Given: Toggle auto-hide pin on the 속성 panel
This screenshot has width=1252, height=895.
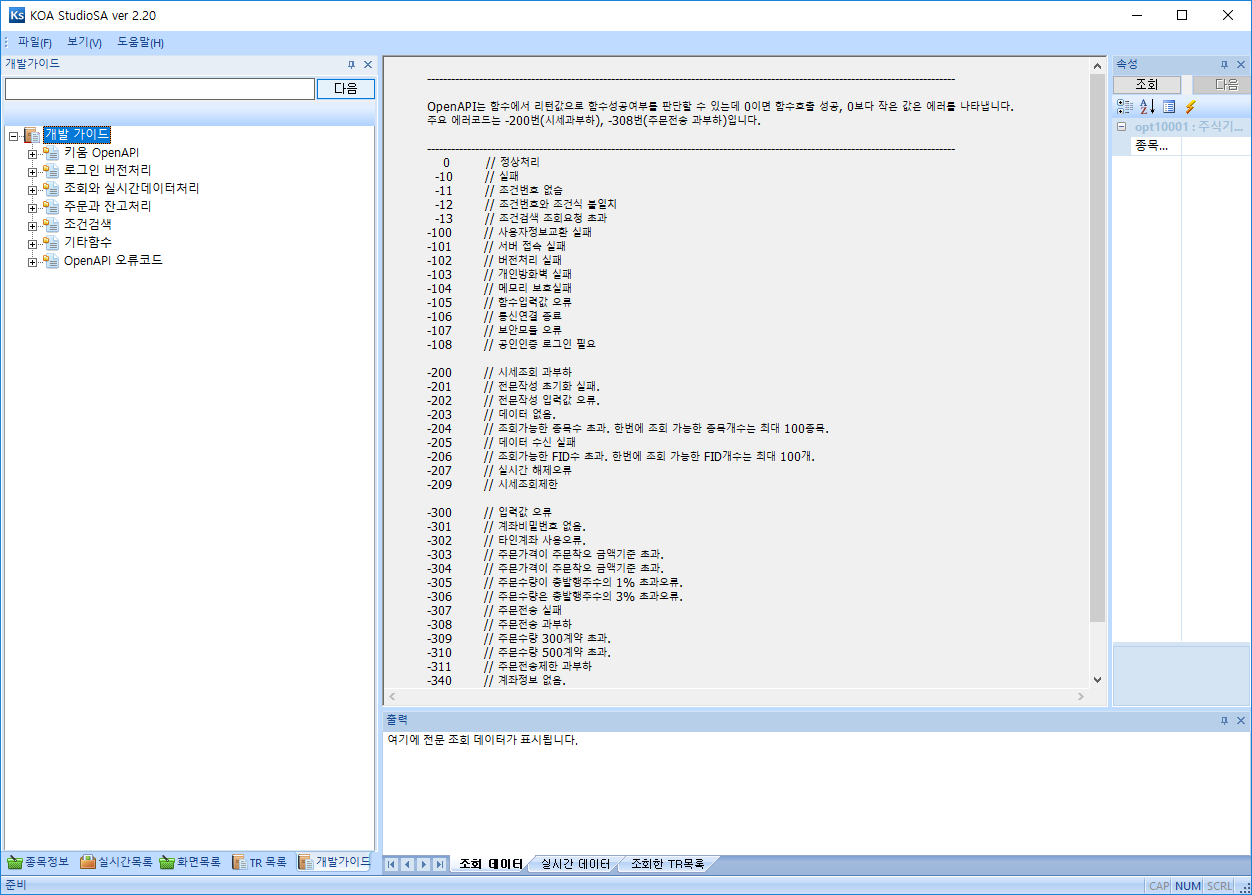Looking at the screenshot, I should click(x=1224, y=64).
